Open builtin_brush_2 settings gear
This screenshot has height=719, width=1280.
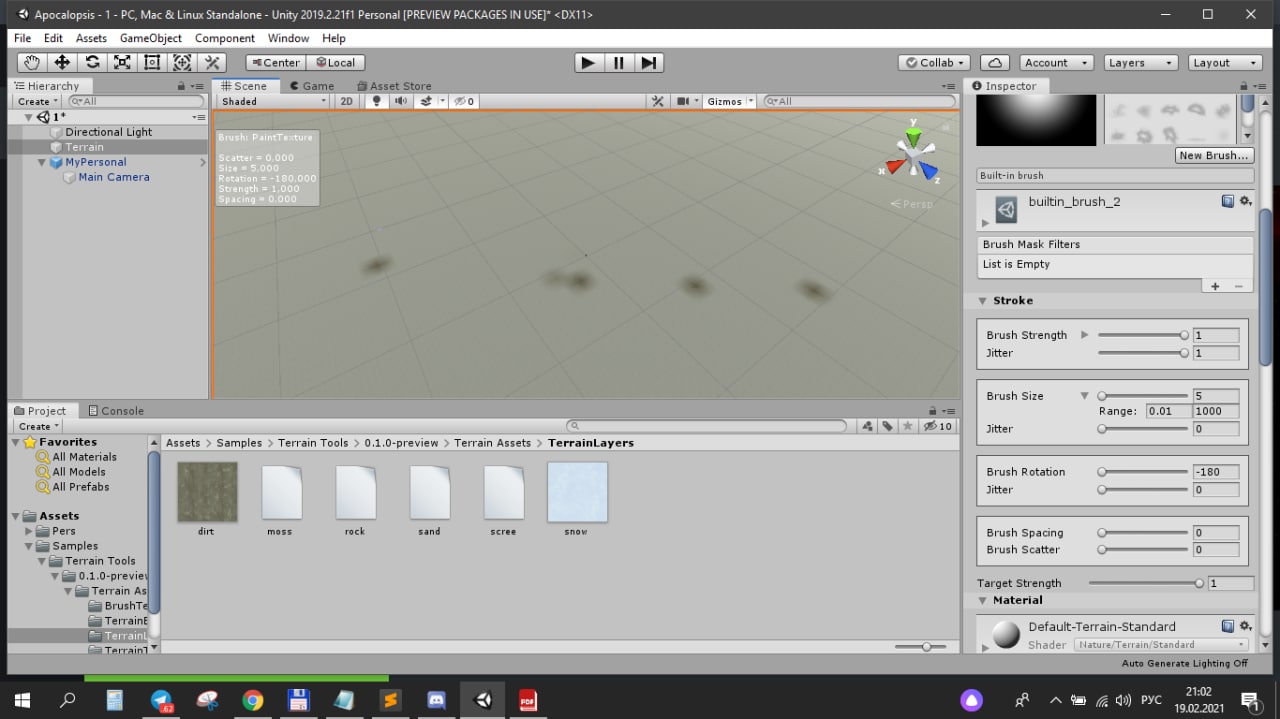(1245, 201)
